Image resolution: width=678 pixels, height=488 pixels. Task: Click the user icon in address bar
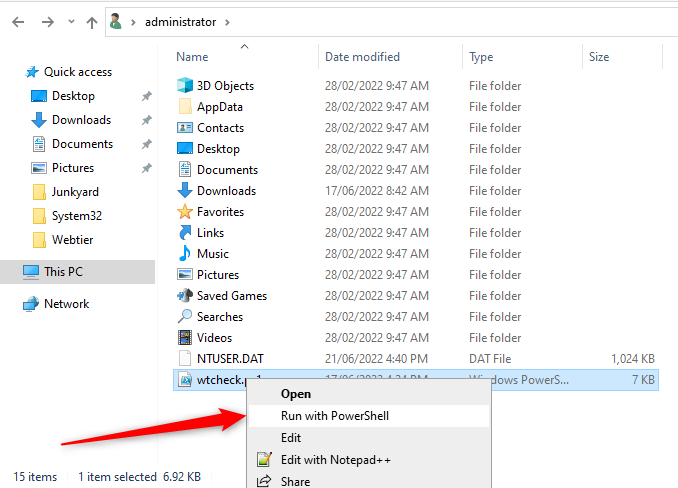pos(116,22)
